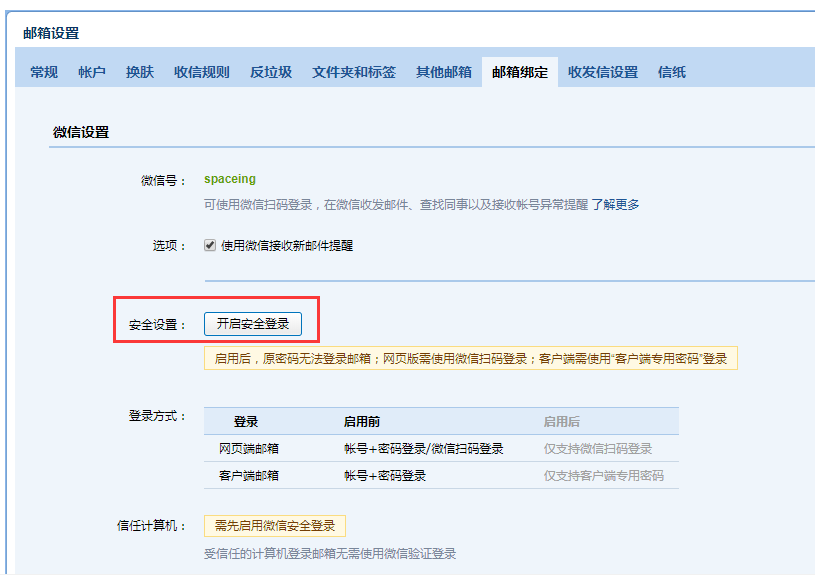The width and height of the screenshot is (815, 575).
Task: Click the yellow 启用后 security notice
Action: [471, 358]
